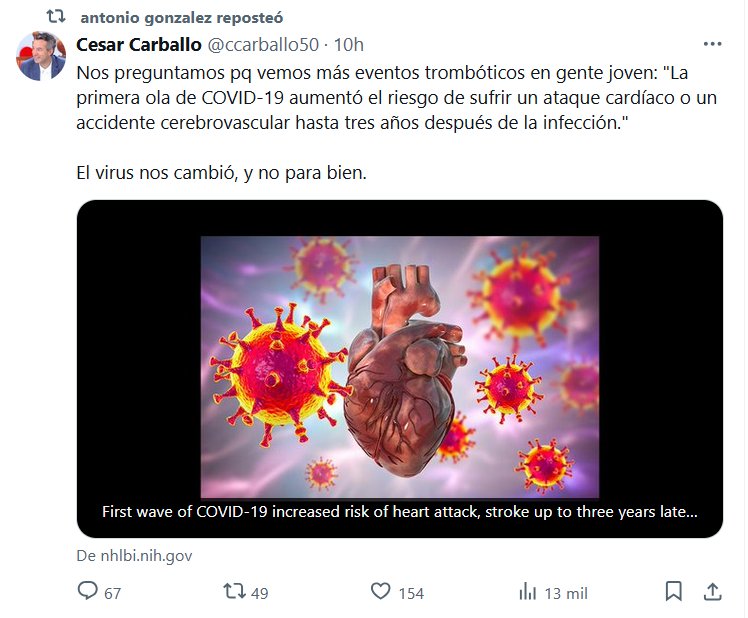Click the repost count 49
The height and width of the screenshot is (618, 748).
coord(260,593)
